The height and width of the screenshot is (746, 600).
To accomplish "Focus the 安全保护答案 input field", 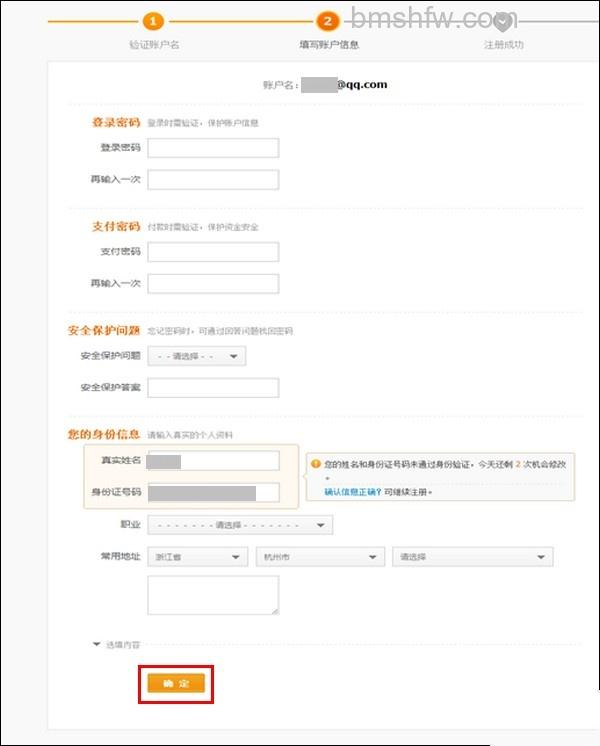I will point(213,388).
